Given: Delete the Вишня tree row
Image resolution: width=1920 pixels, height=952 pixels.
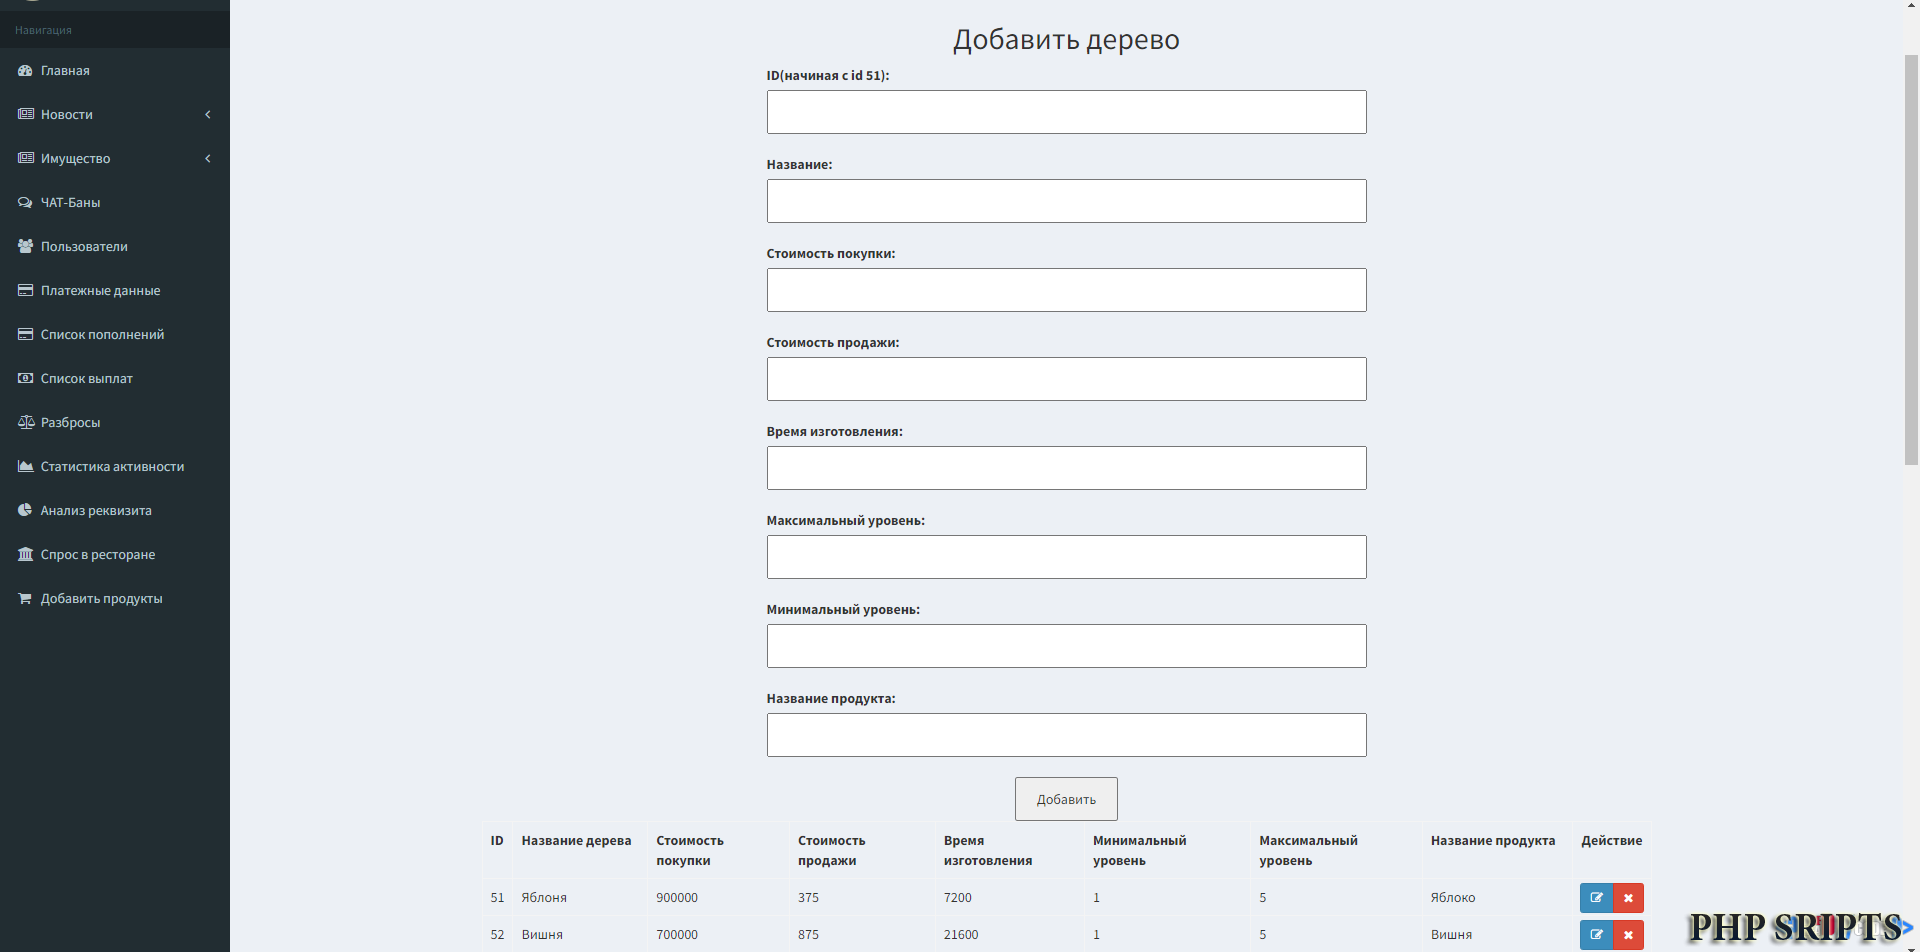Looking at the screenshot, I should point(1628,935).
